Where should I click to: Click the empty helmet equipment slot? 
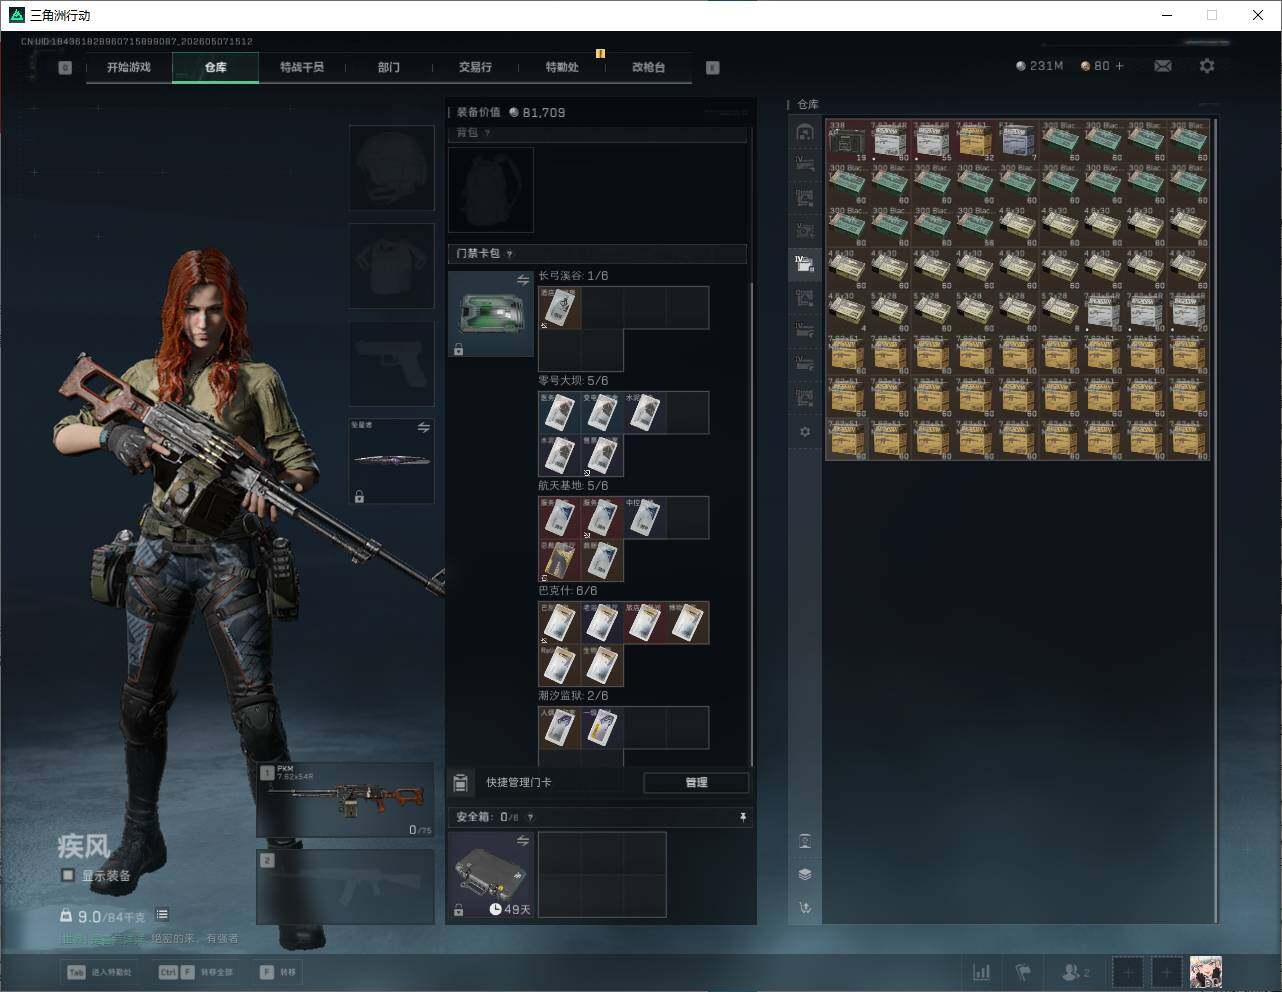[x=392, y=167]
